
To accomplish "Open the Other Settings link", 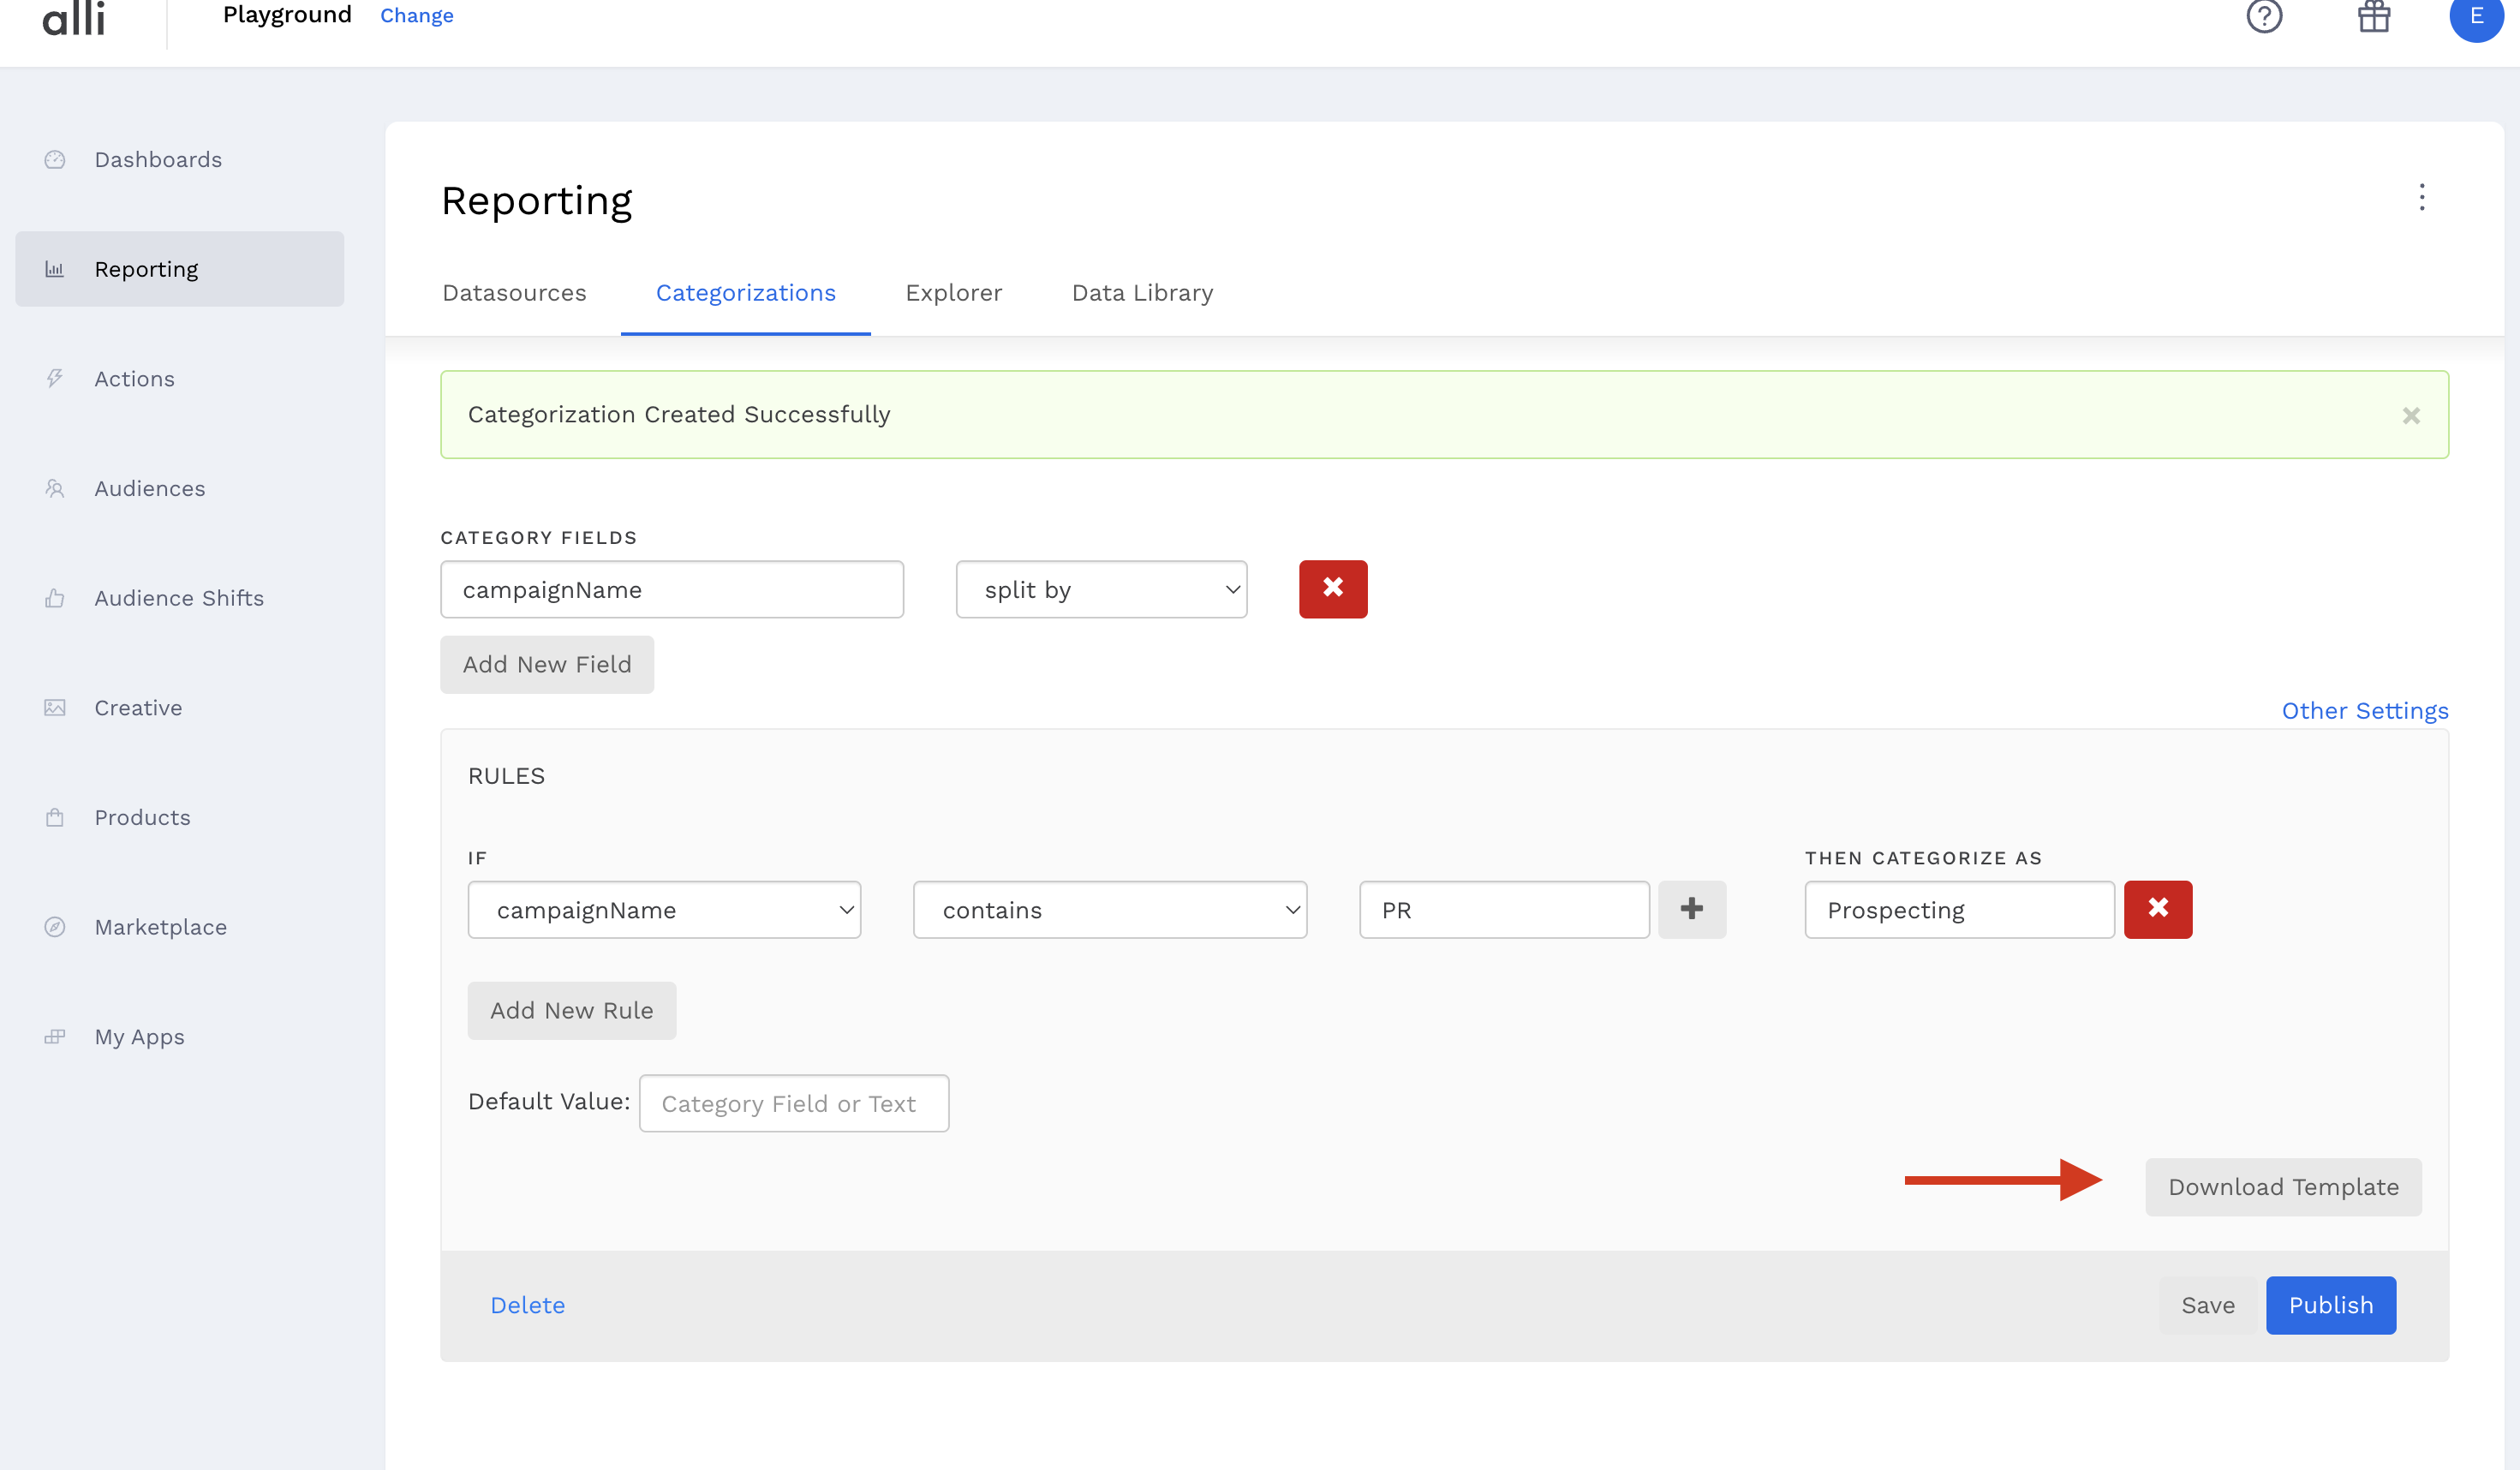I will point(2364,711).
